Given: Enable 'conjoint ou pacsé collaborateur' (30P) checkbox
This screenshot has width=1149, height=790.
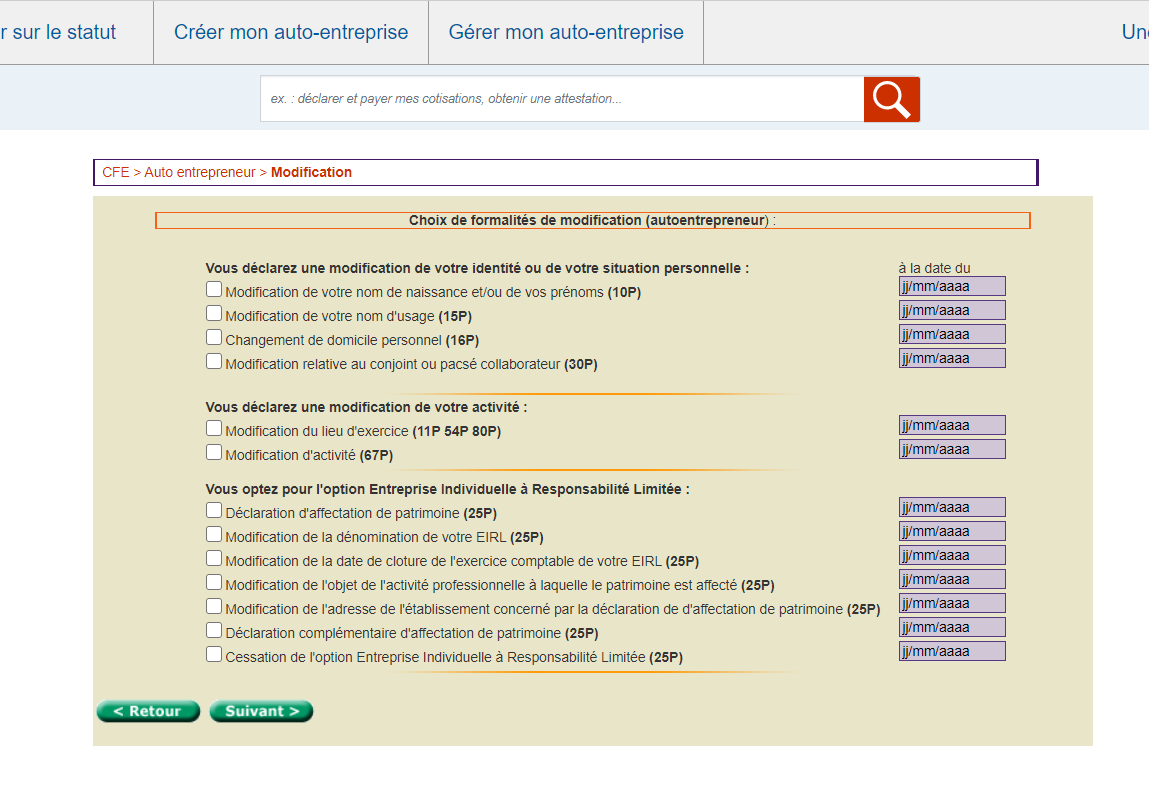Looking at the screenshot, I should (214, 361).
